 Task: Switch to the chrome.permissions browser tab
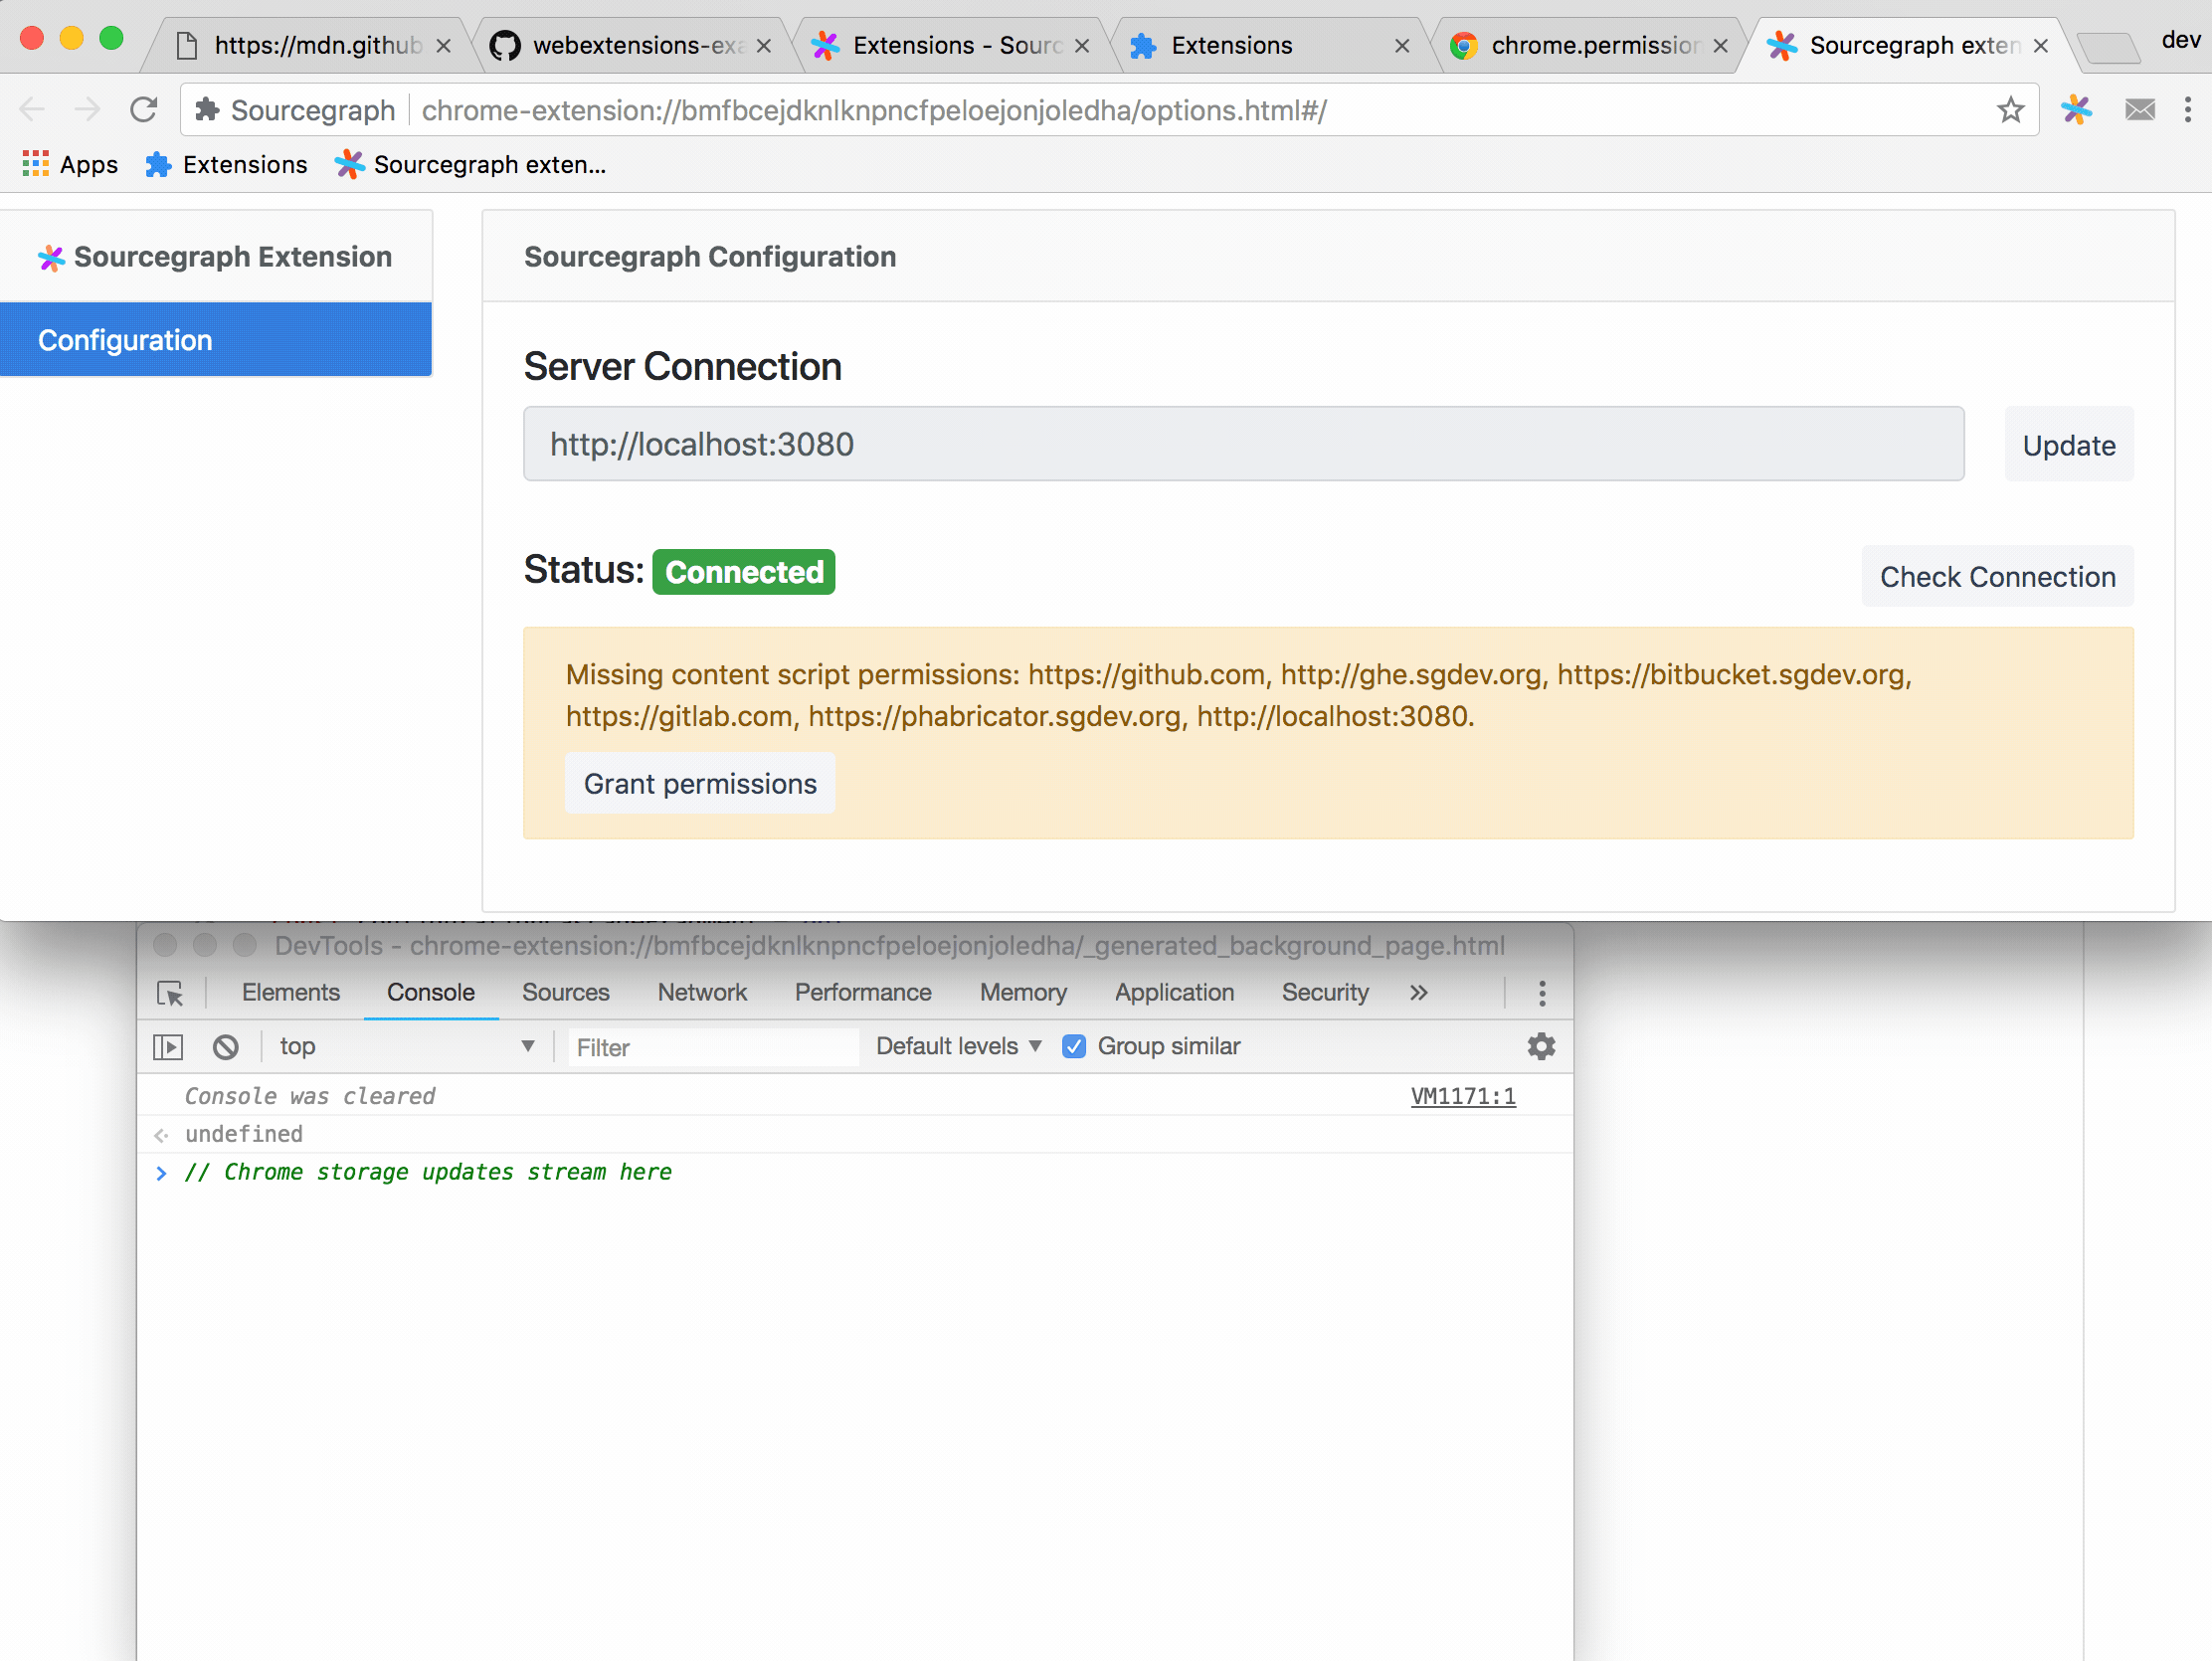coord(1592,45)
